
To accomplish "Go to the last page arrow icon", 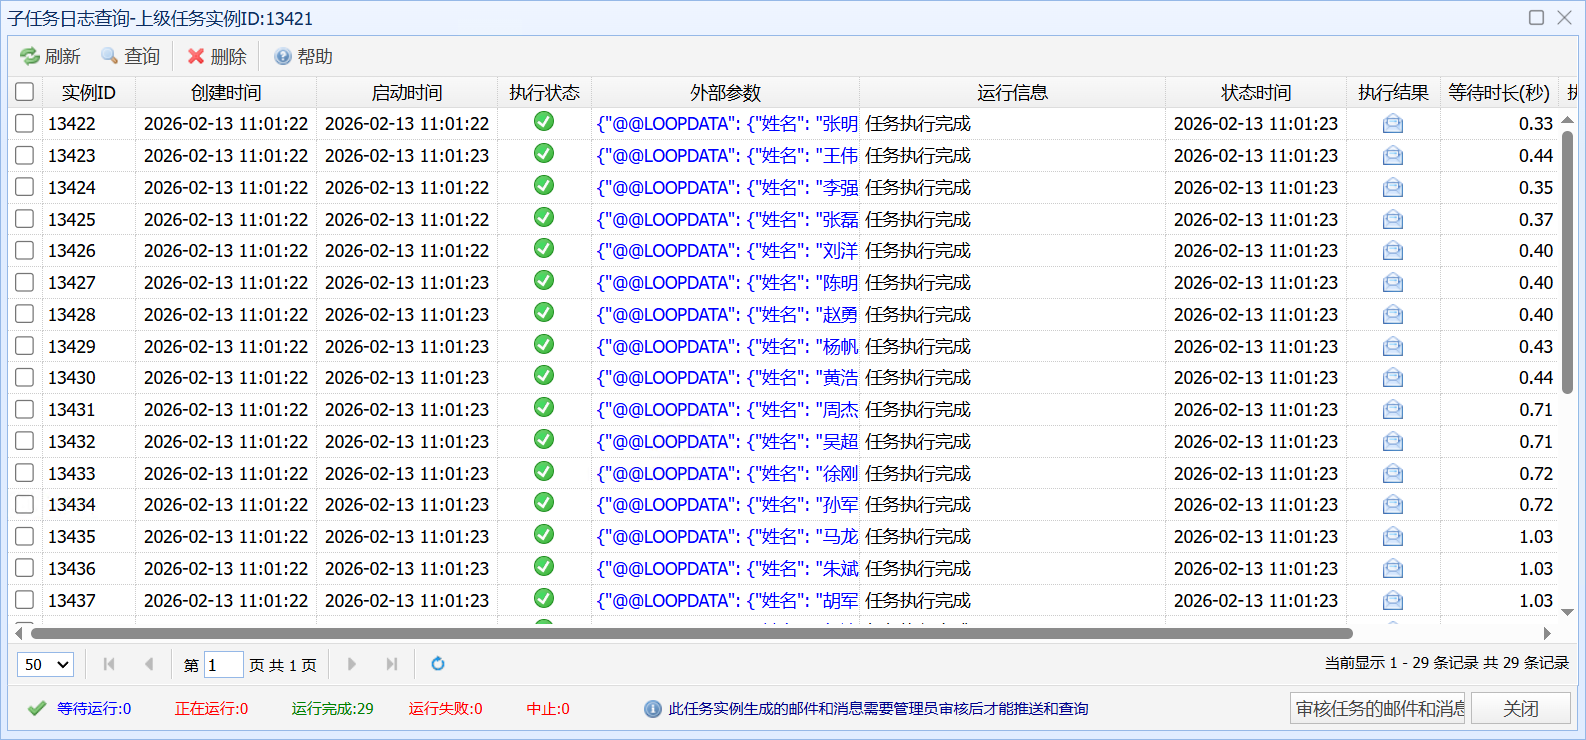I will point(392,664).
